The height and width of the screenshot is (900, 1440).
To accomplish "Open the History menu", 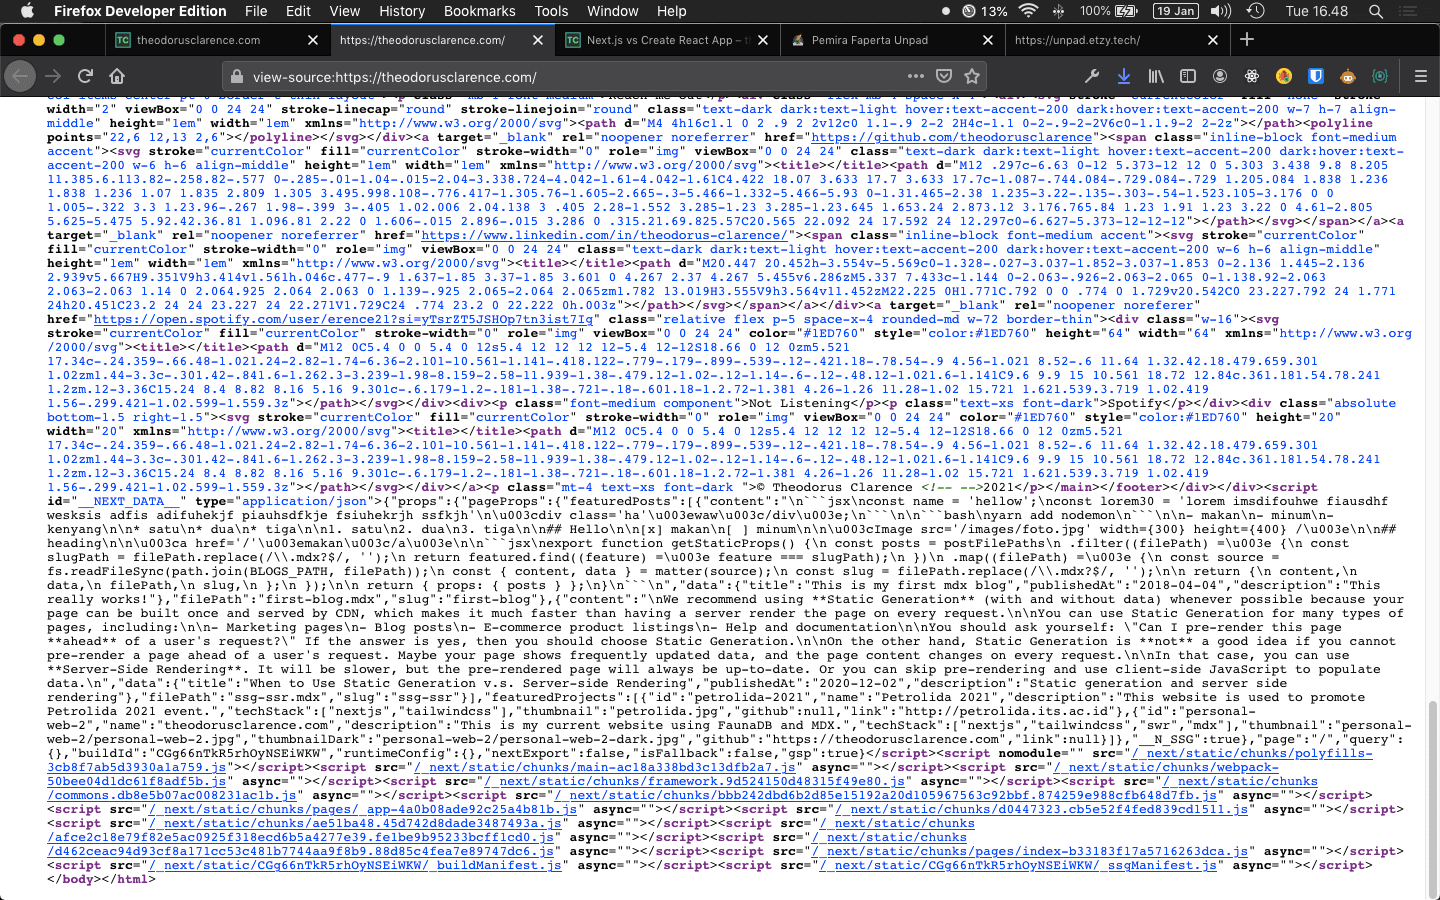I will point(402,11).
